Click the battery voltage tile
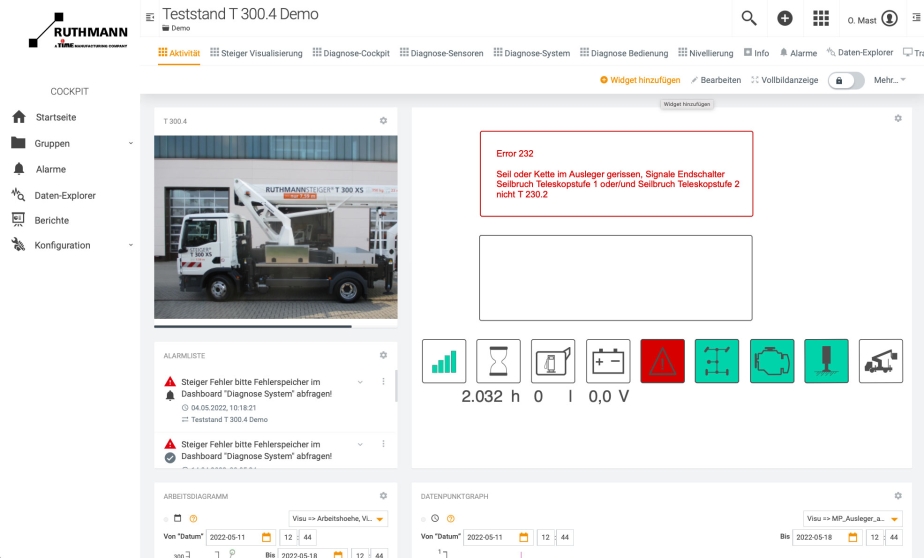 tap(608, 361)
